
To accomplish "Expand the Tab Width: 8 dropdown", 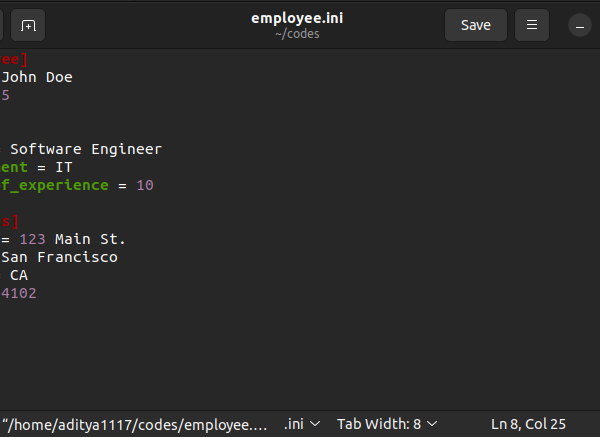I will click(387, 424).
